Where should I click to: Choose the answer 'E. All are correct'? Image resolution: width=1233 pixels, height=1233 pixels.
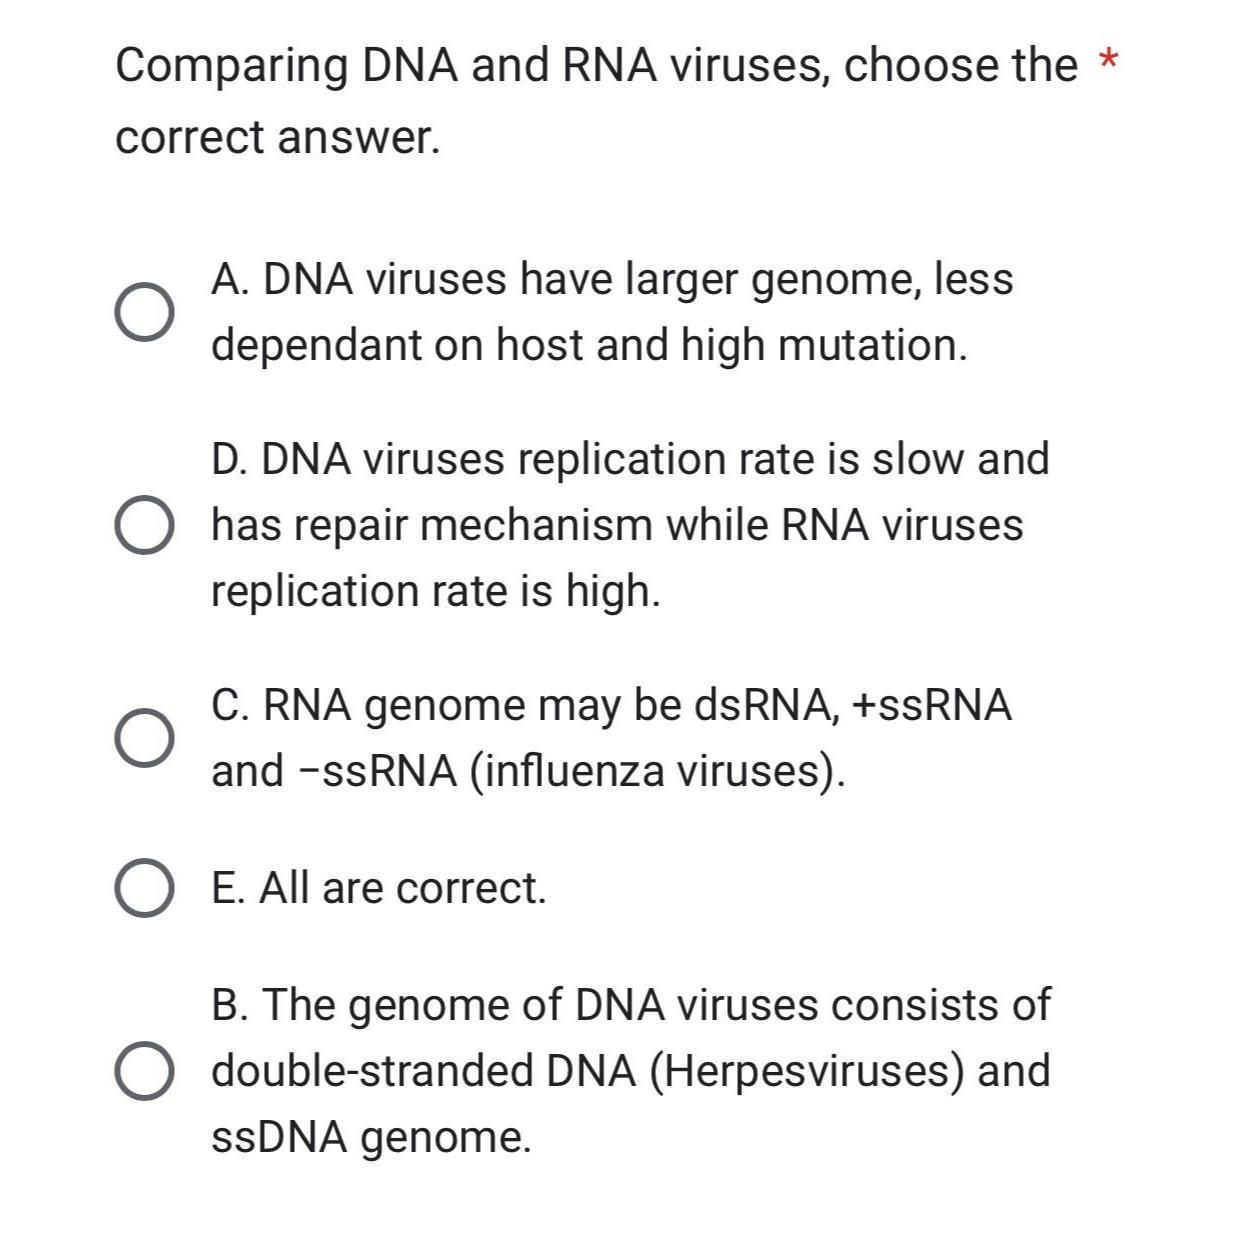(378, 888)
